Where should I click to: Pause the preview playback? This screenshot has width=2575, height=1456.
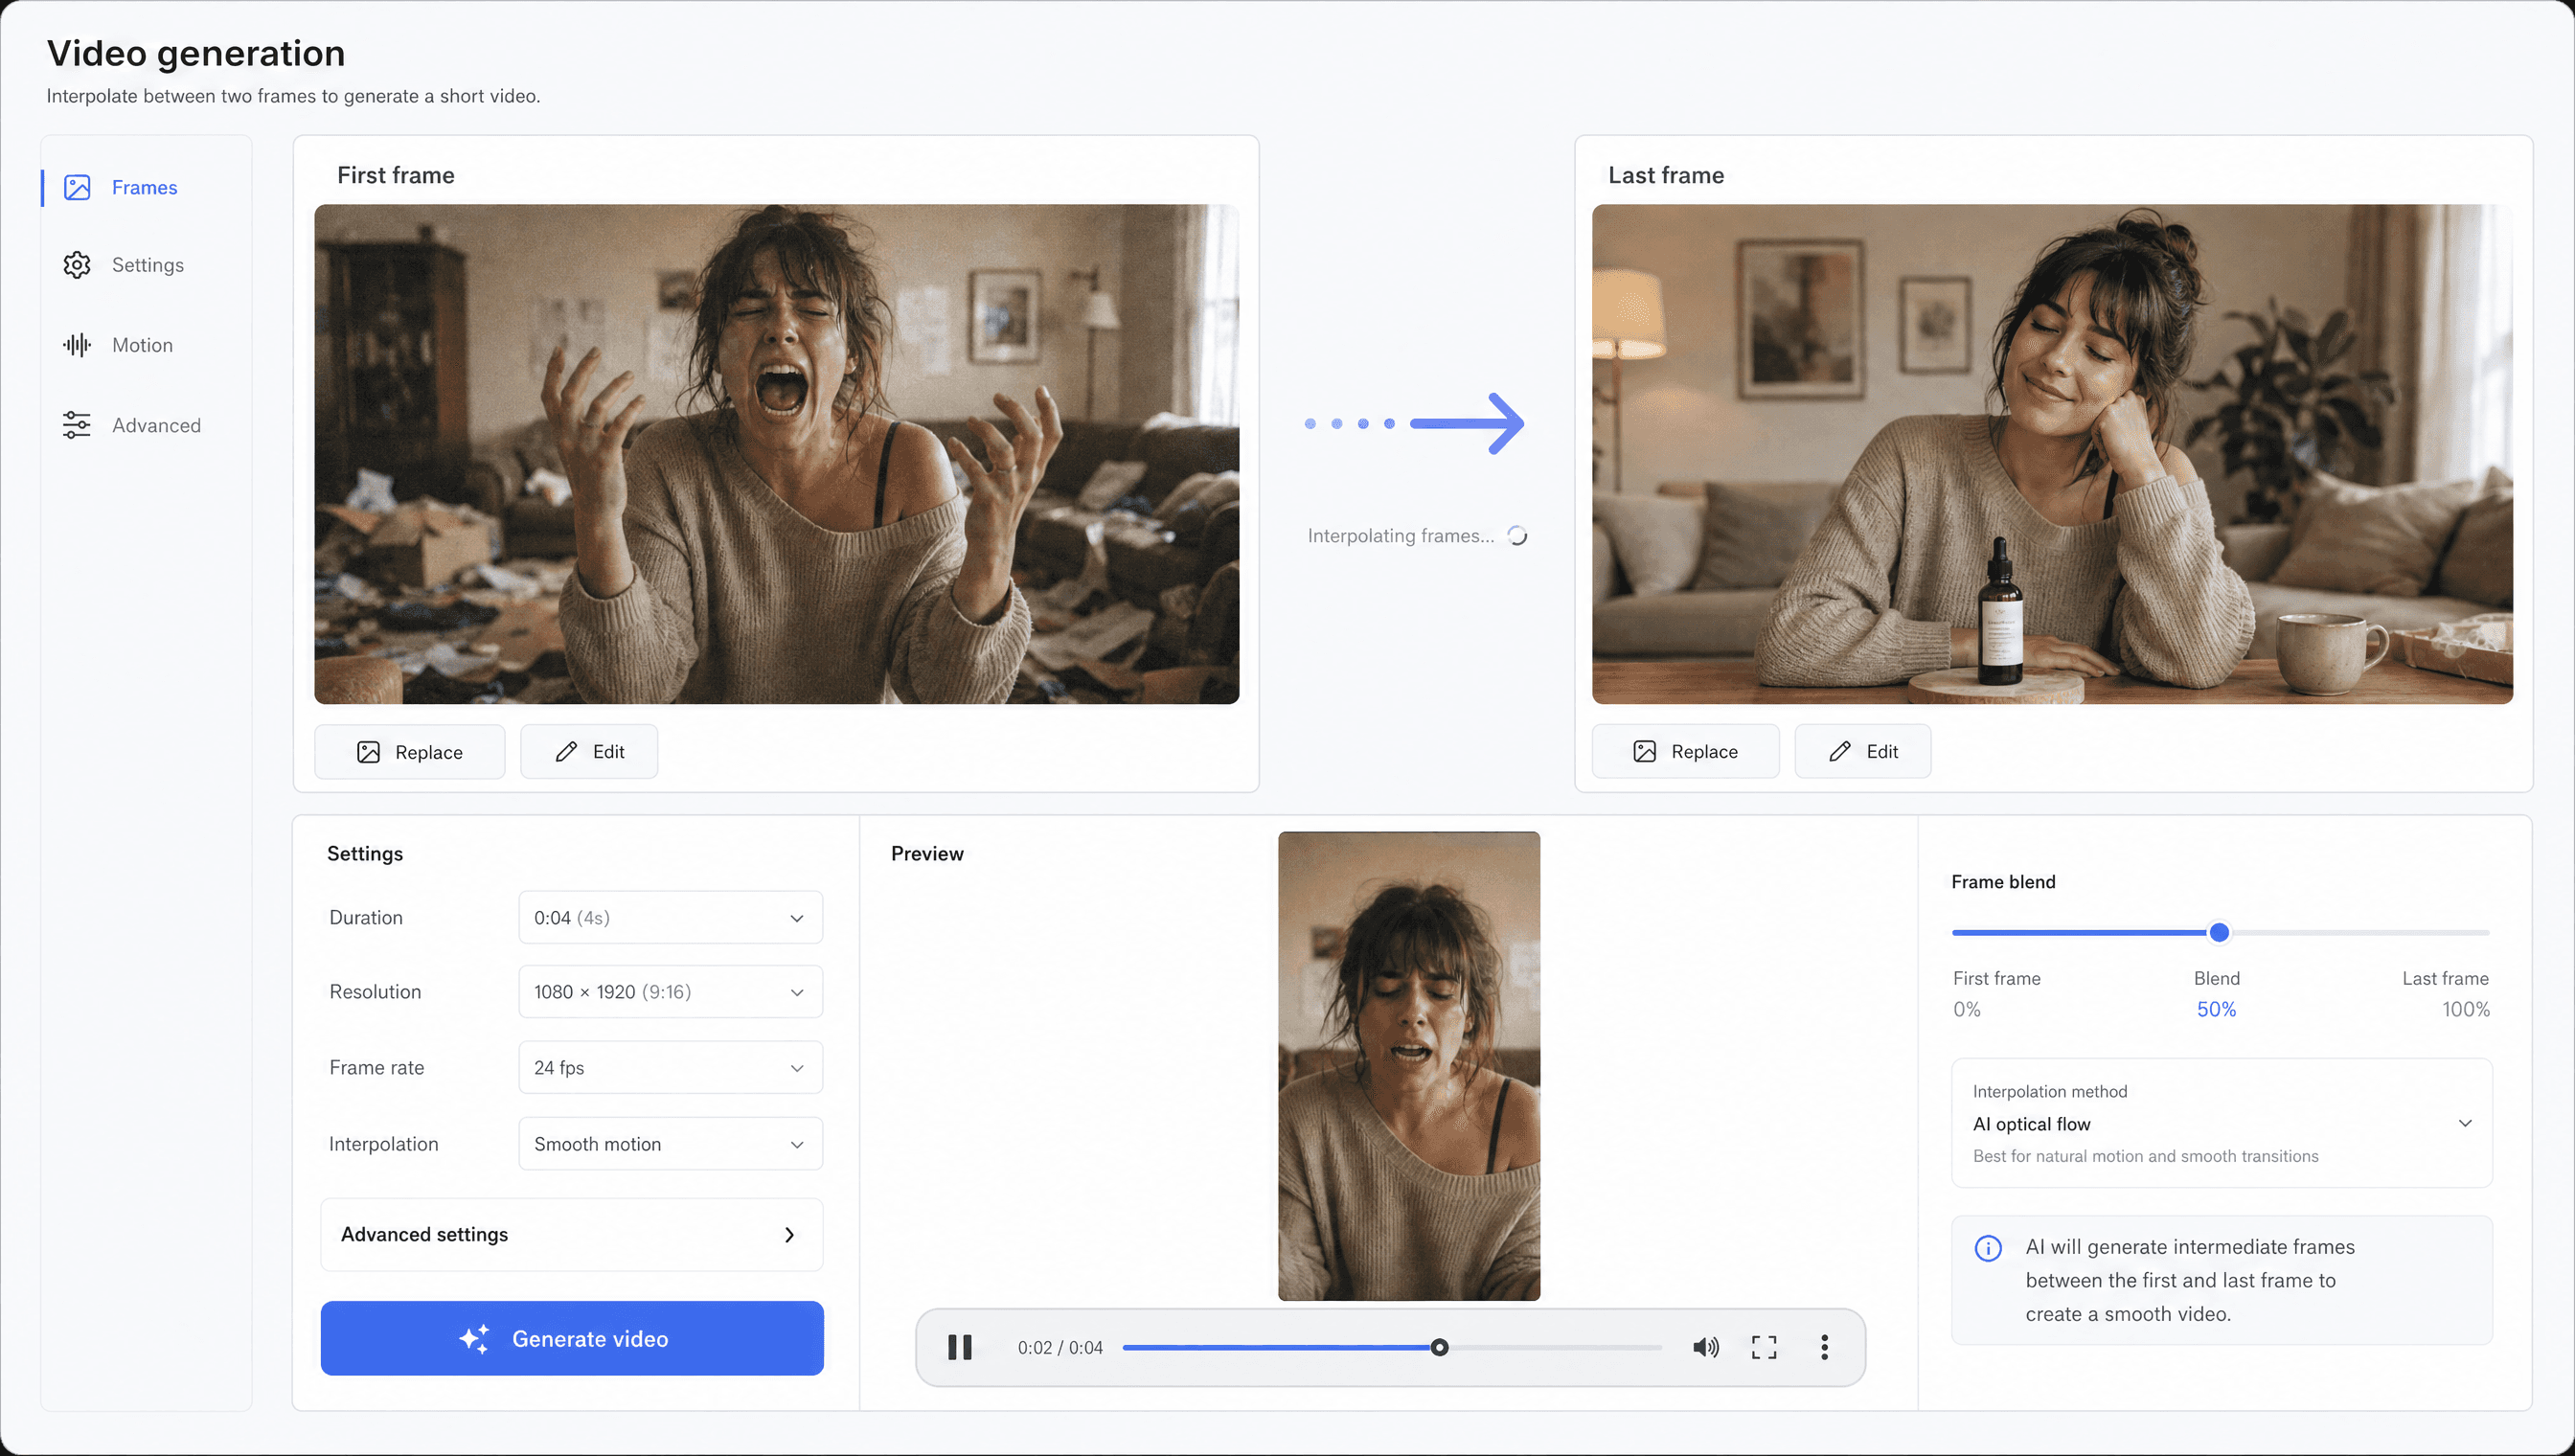coord(960,1348)
